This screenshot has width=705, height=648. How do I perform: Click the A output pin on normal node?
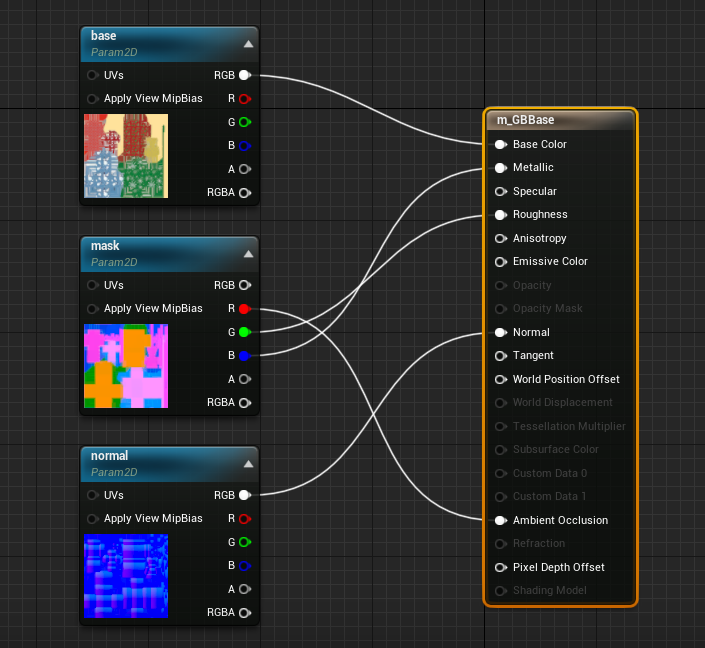tap(245, 589)
